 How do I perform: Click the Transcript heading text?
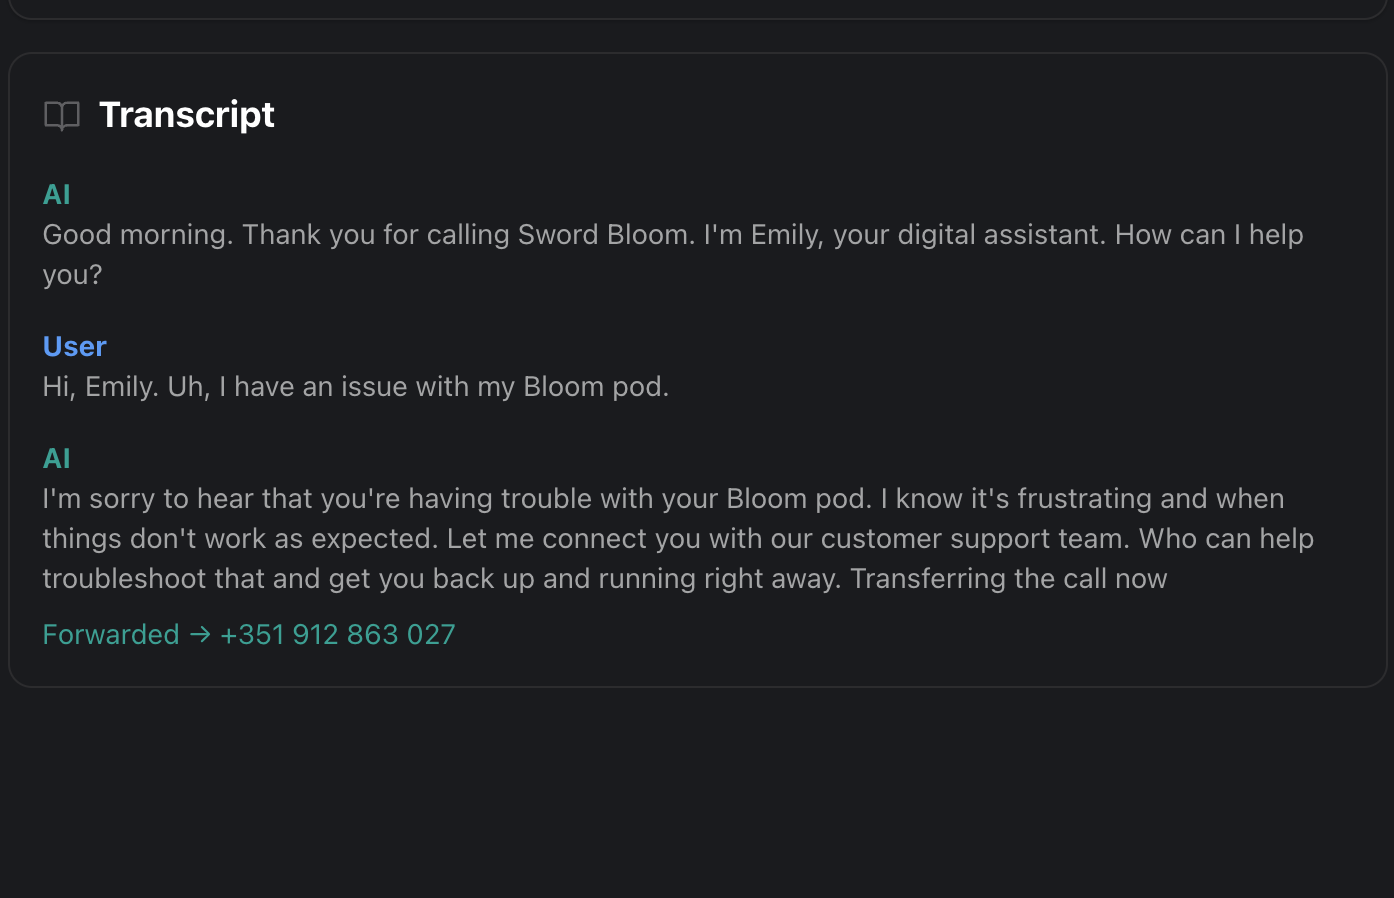187,115
